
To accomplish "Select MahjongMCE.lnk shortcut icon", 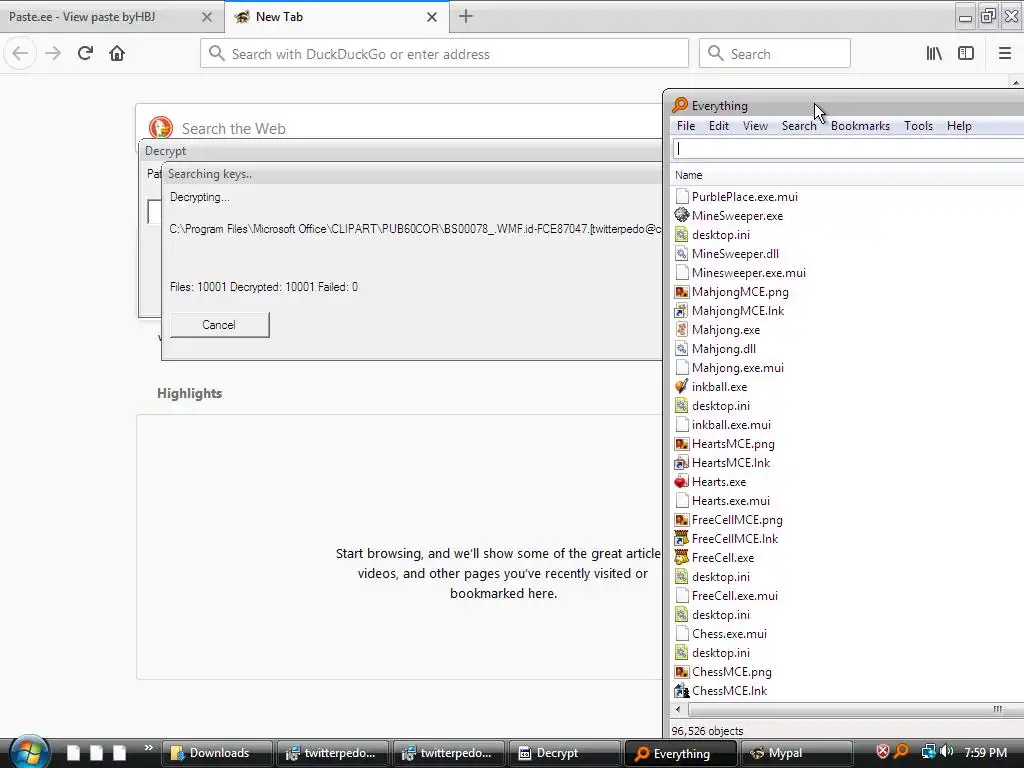I will click(682, 311).
